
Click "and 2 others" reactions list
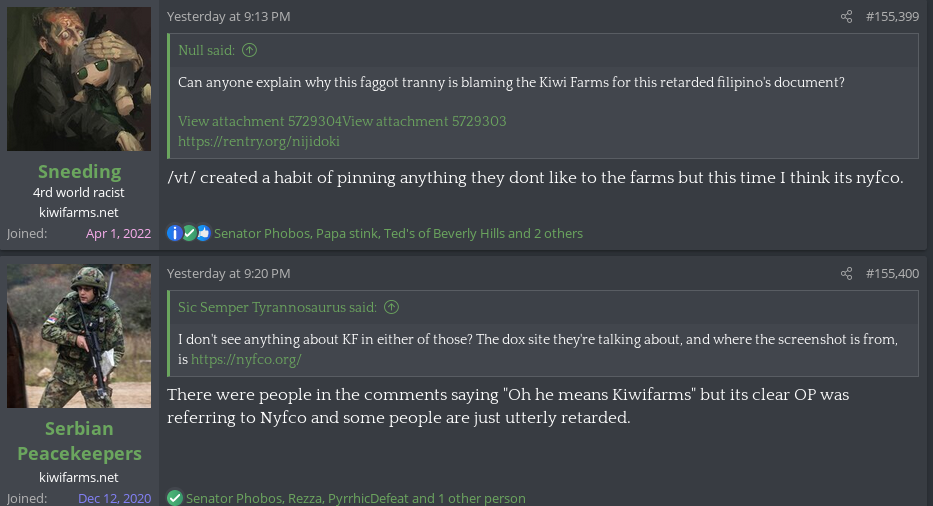[545, 233]
